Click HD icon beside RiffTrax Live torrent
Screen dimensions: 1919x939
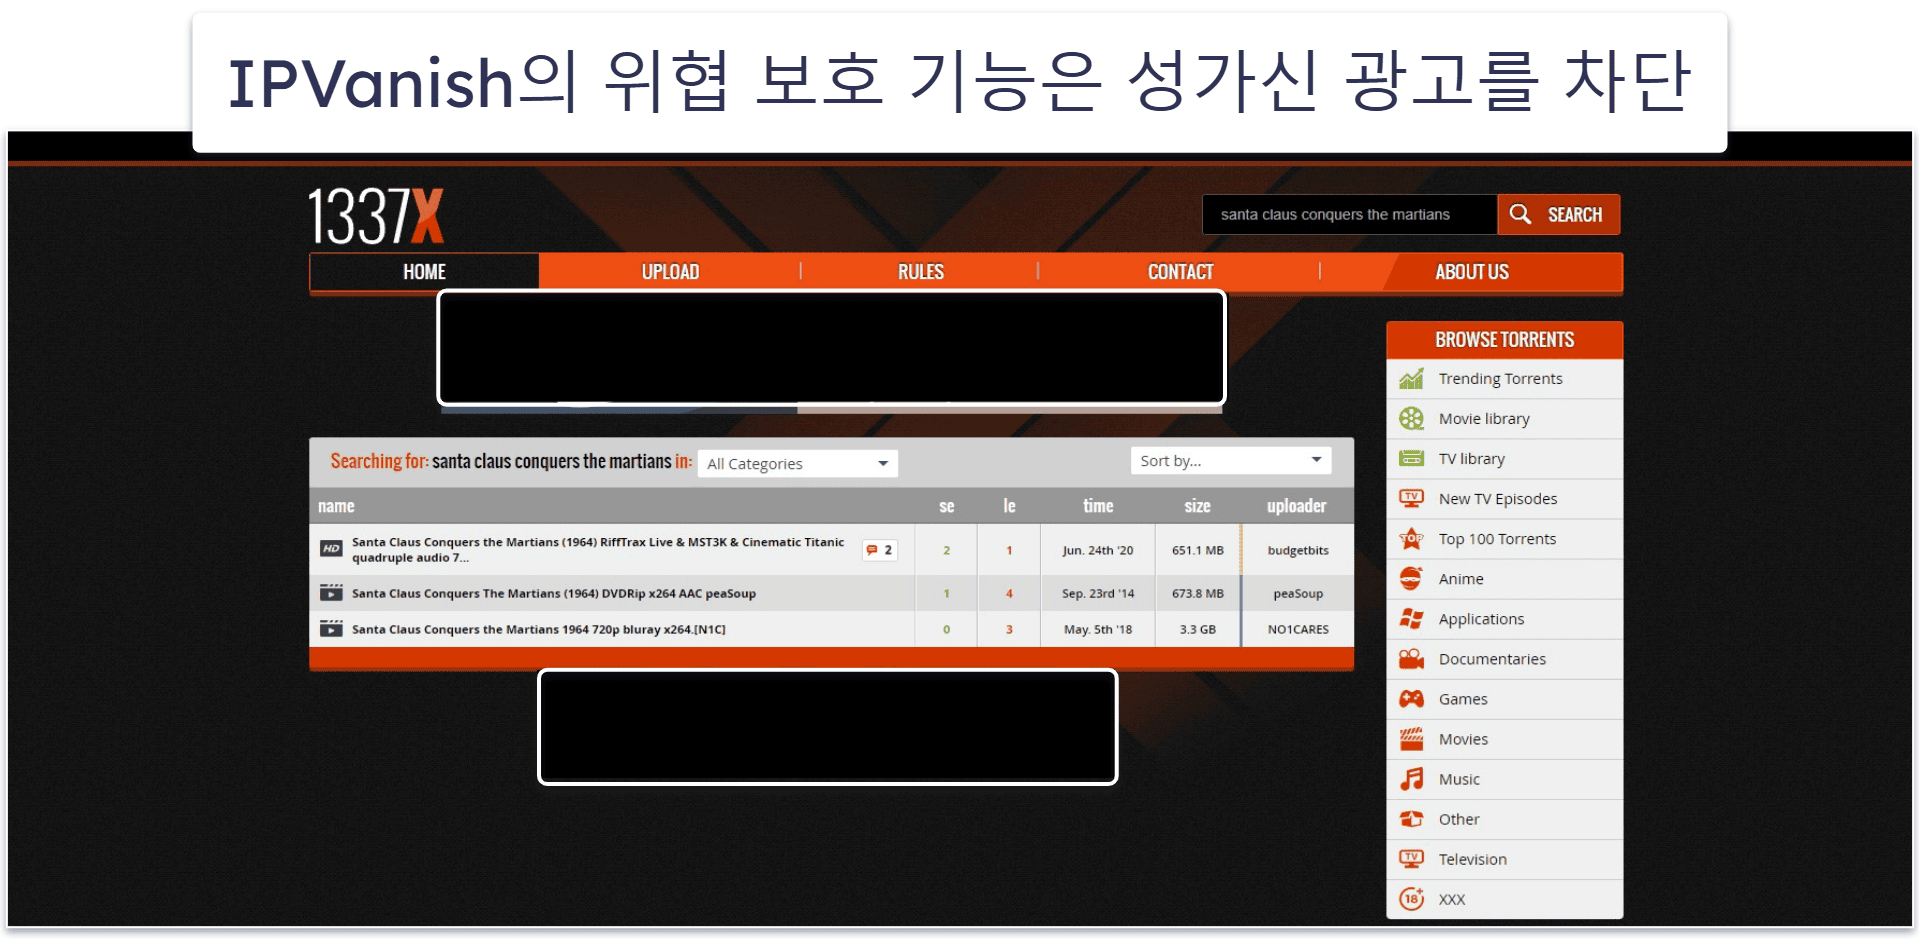(x=331, y=549)
